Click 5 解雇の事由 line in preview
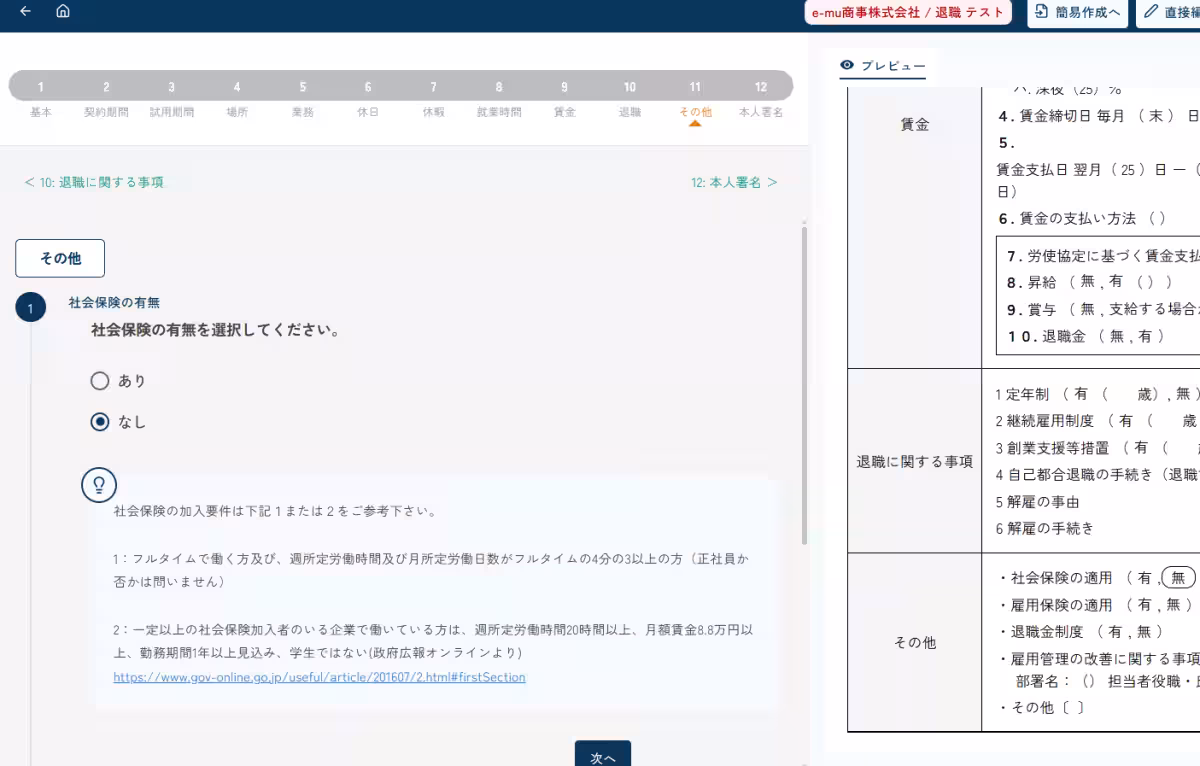The width and height of the screenshot is (1200, 766). coord(1037,502)
